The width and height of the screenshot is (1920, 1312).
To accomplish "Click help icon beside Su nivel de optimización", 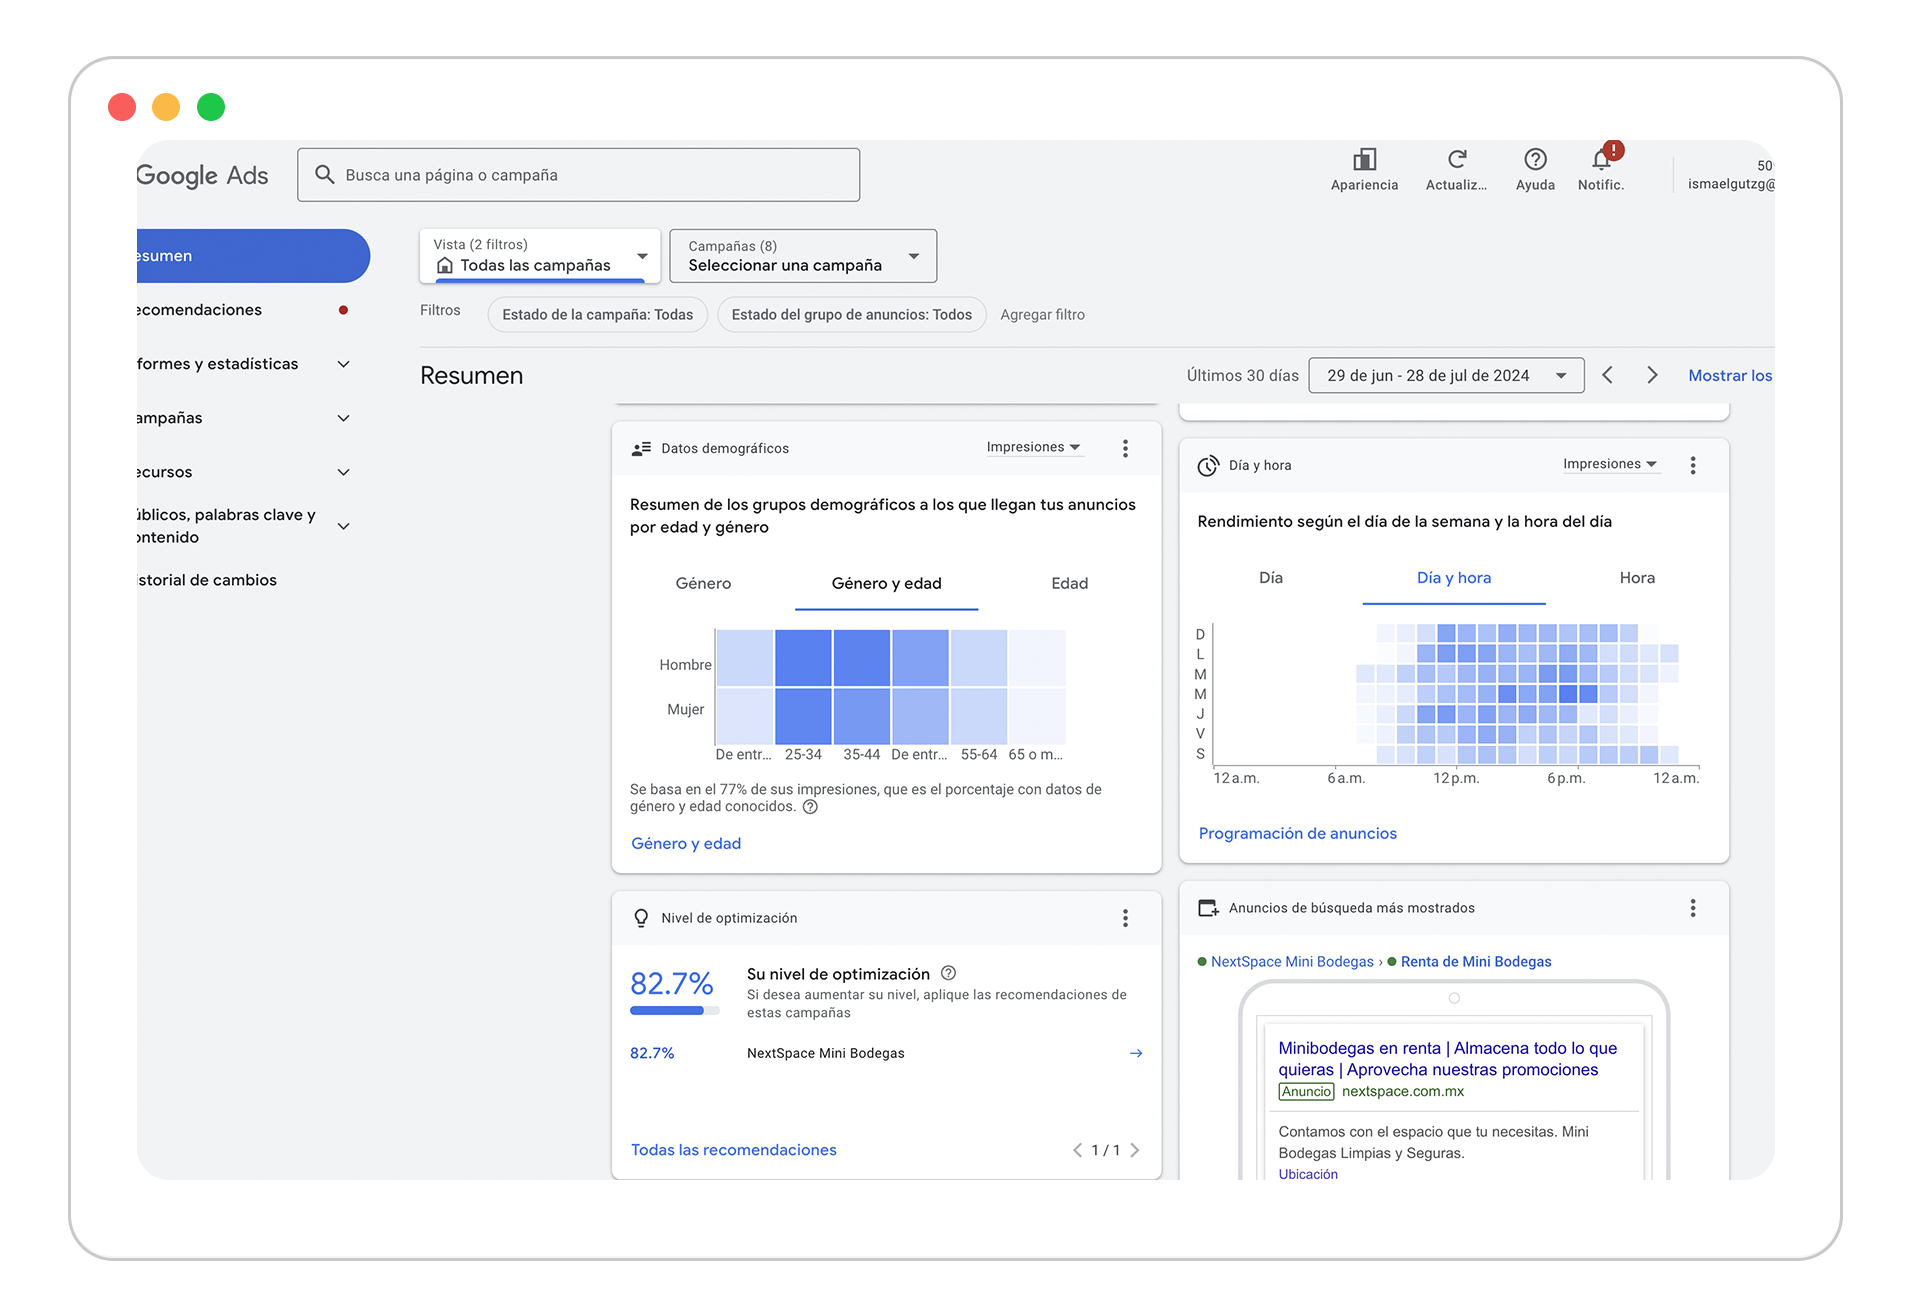I will click(x=949, y=974).
